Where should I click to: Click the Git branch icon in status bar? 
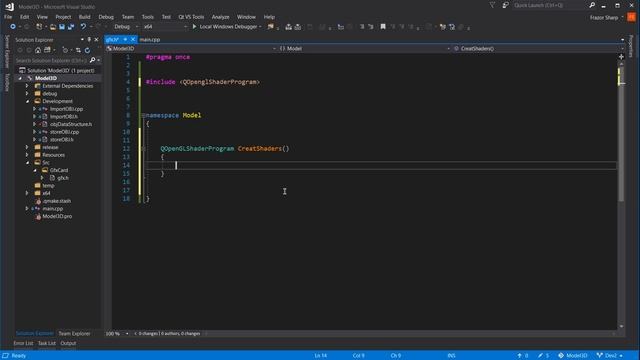pyautogui.click(x=600, y=356)
